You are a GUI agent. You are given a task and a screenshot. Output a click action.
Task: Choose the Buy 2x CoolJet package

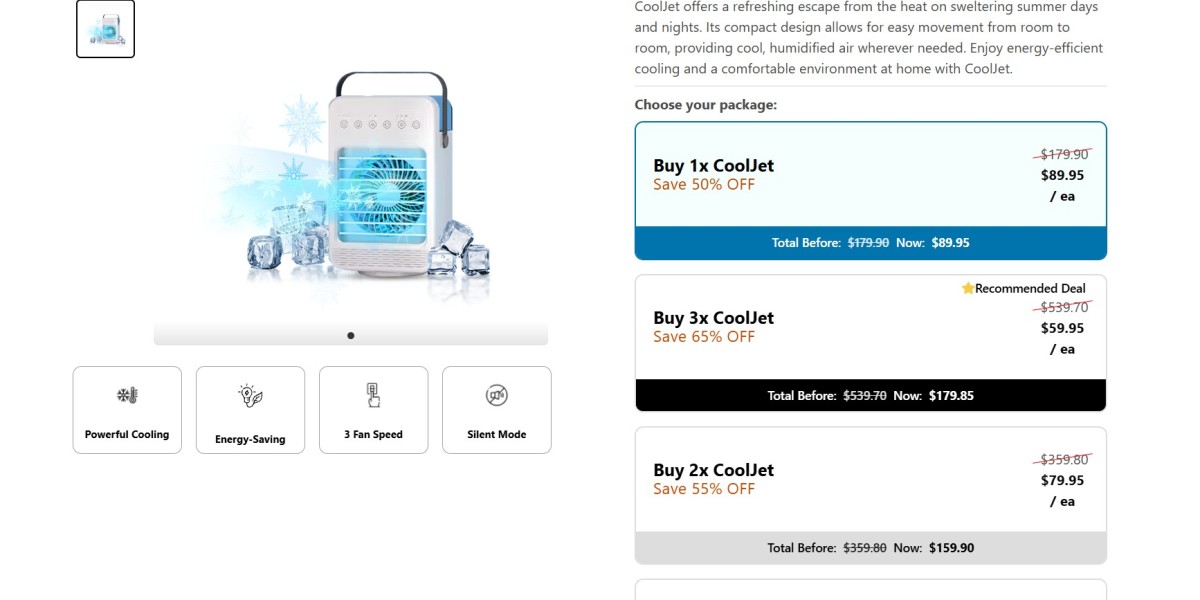click(871, 496)
